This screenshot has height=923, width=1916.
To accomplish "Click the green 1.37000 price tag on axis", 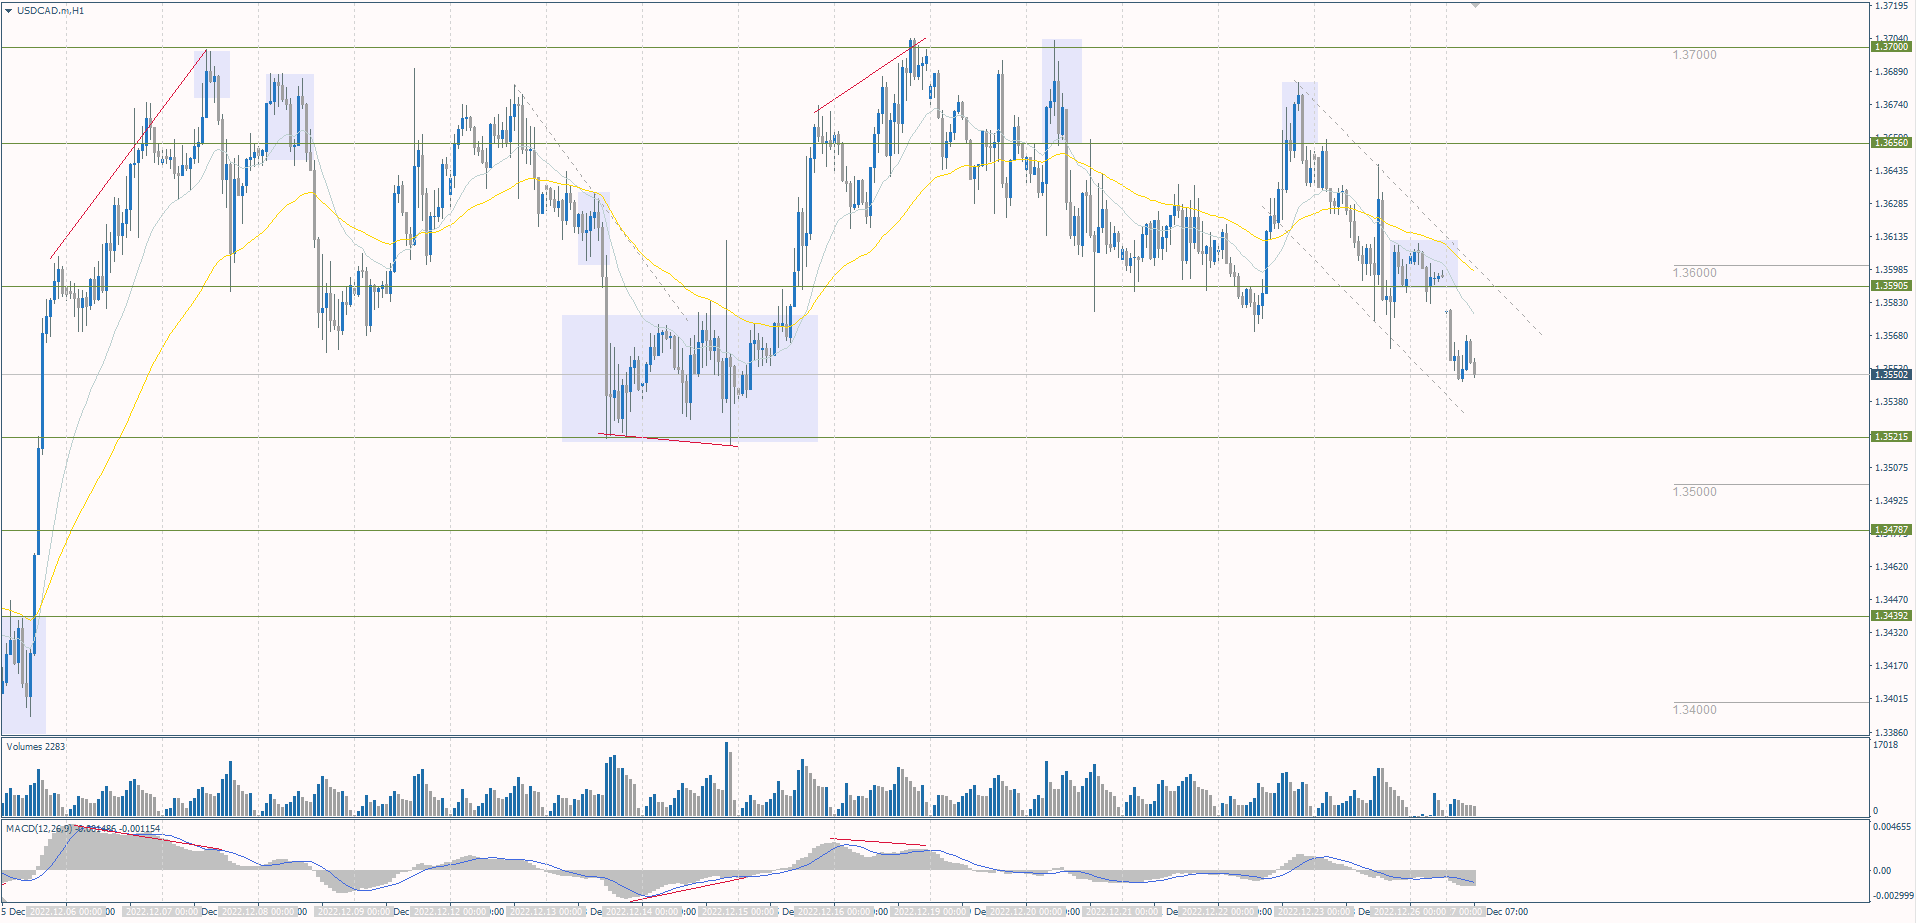I will point(1891,47).
